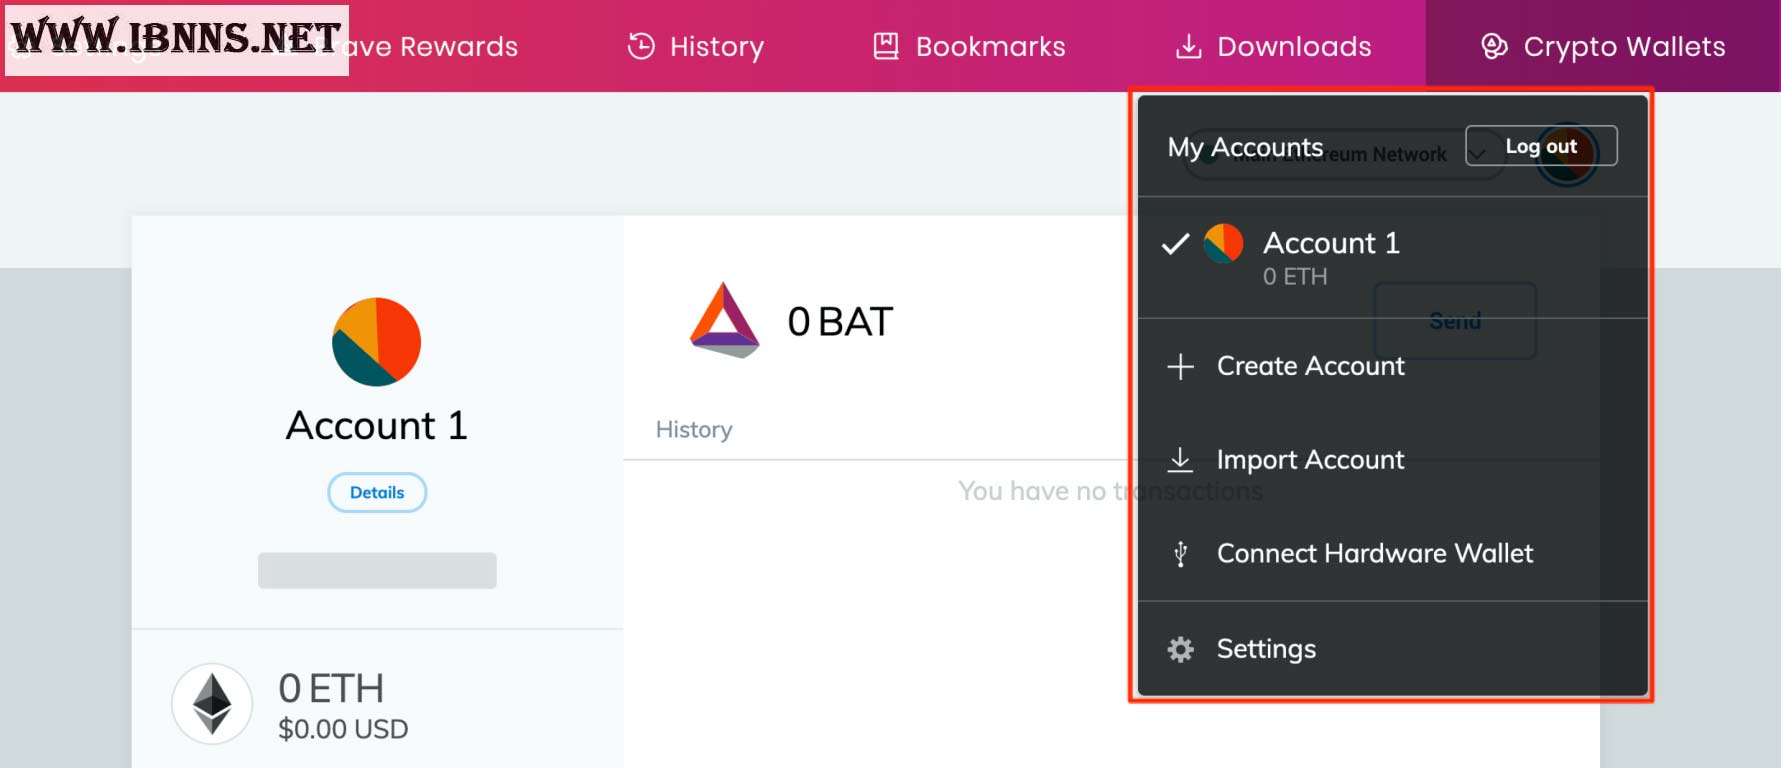Viewport: 1781px width, 768px height.
Task: Open the Bookmarks tab
Action: (969, 47)
